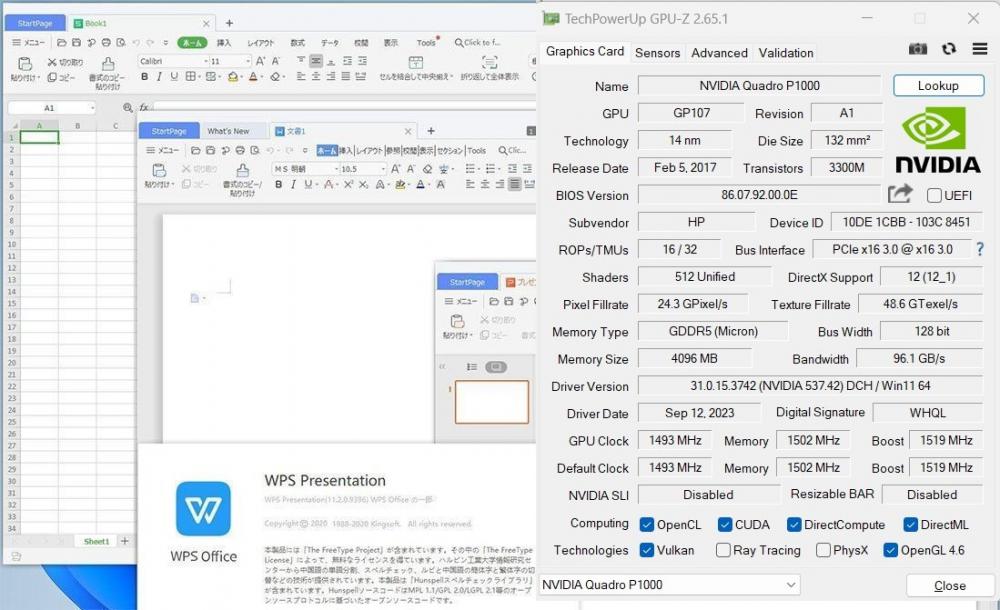Click the fx insert function icon
The height and width of the screenshot is (610, 1000).
(x=144, y=108)
